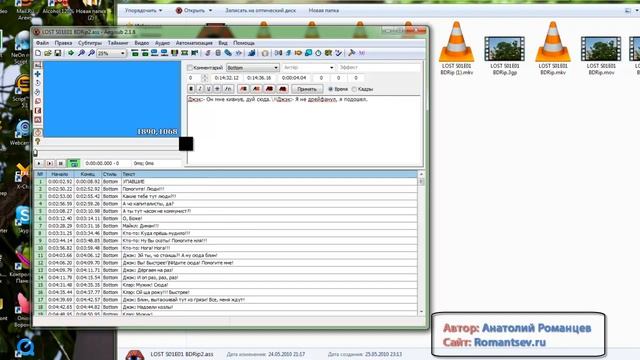Click the primary color button
Screen dimensions: 640x360
click(x=243, y=89)
